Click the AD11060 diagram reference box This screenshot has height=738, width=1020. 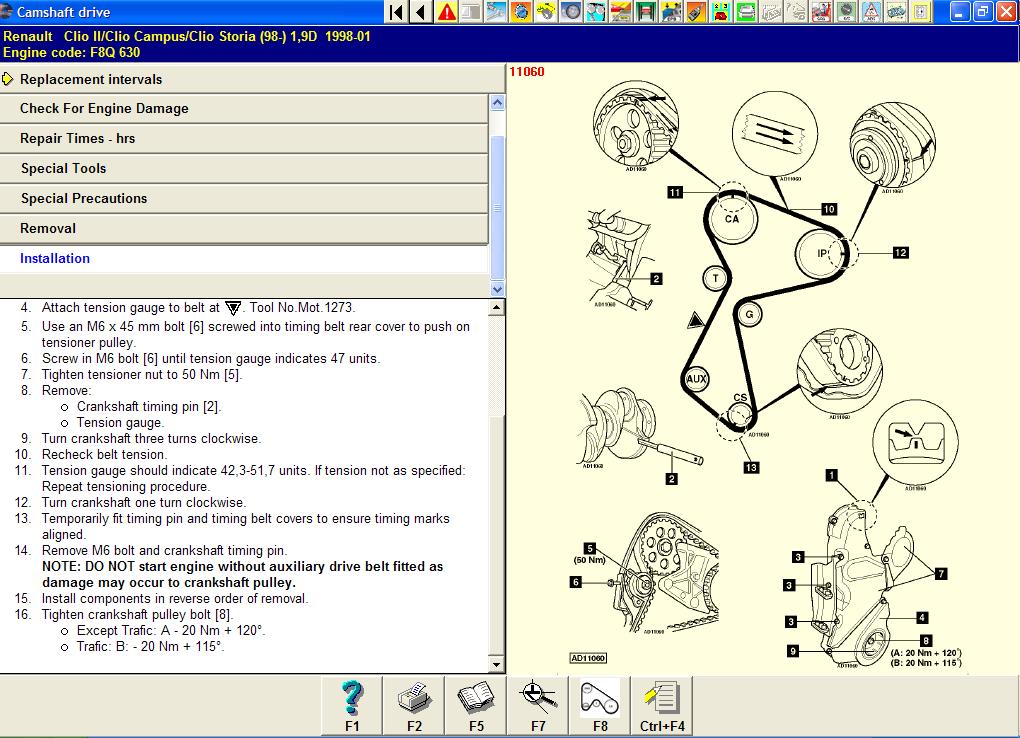coord(588,658)
